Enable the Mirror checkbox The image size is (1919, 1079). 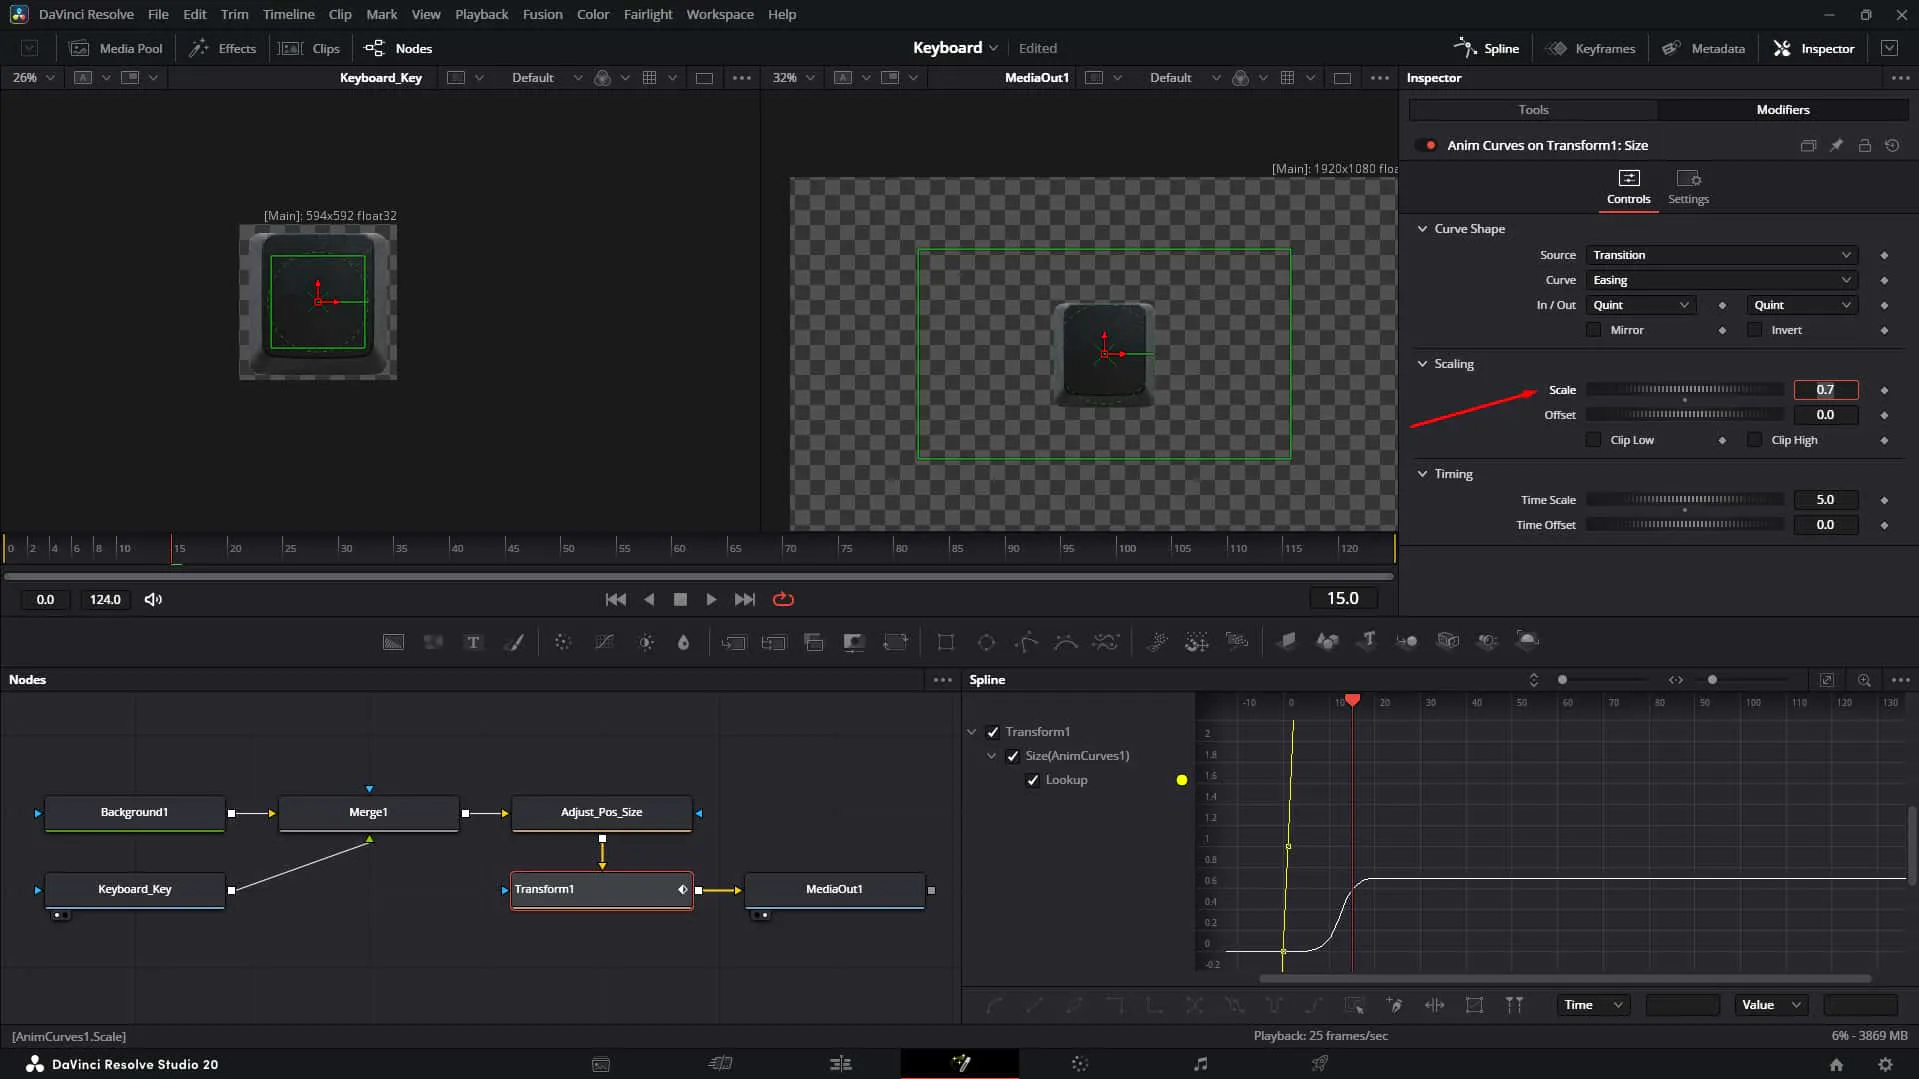click(1594, 330)
